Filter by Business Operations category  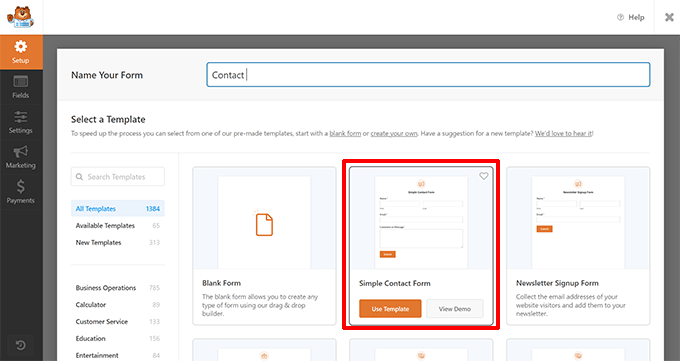118,288
